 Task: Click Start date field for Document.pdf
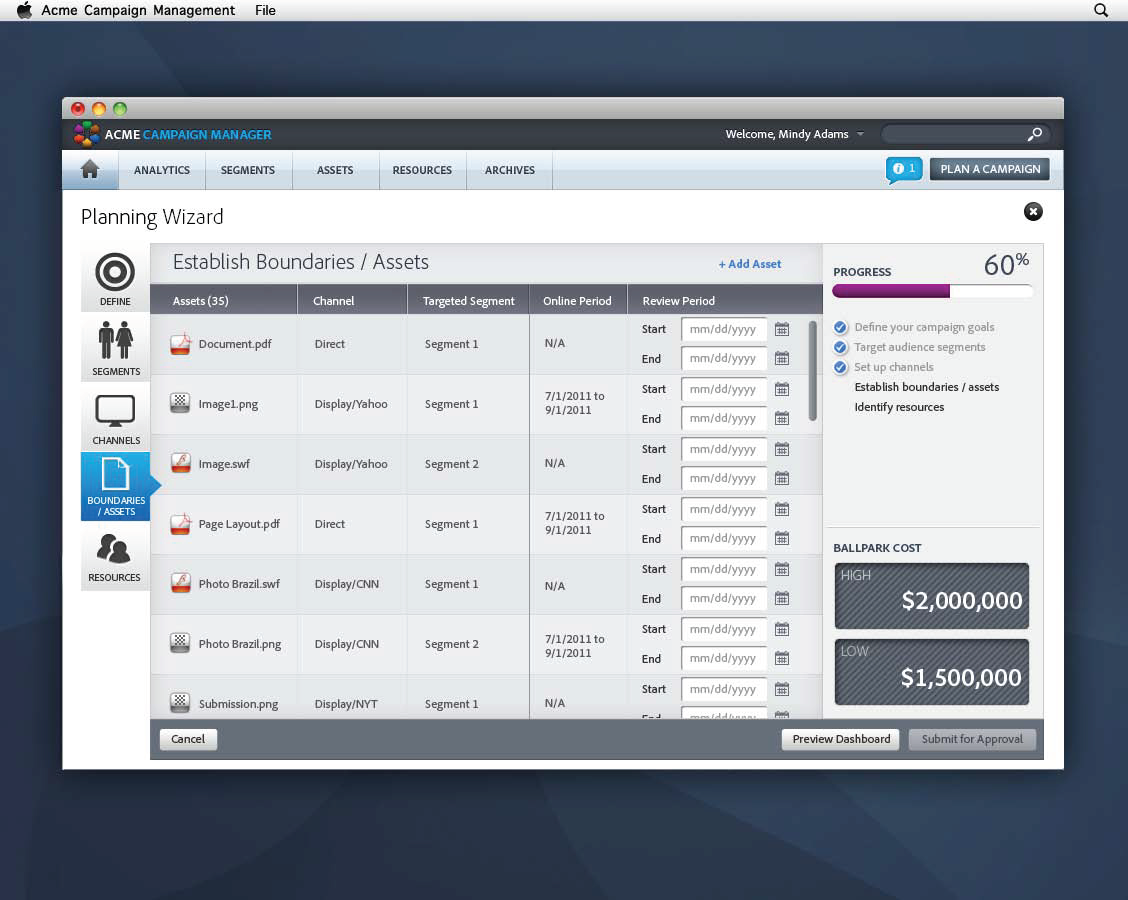tap(724, 329)
